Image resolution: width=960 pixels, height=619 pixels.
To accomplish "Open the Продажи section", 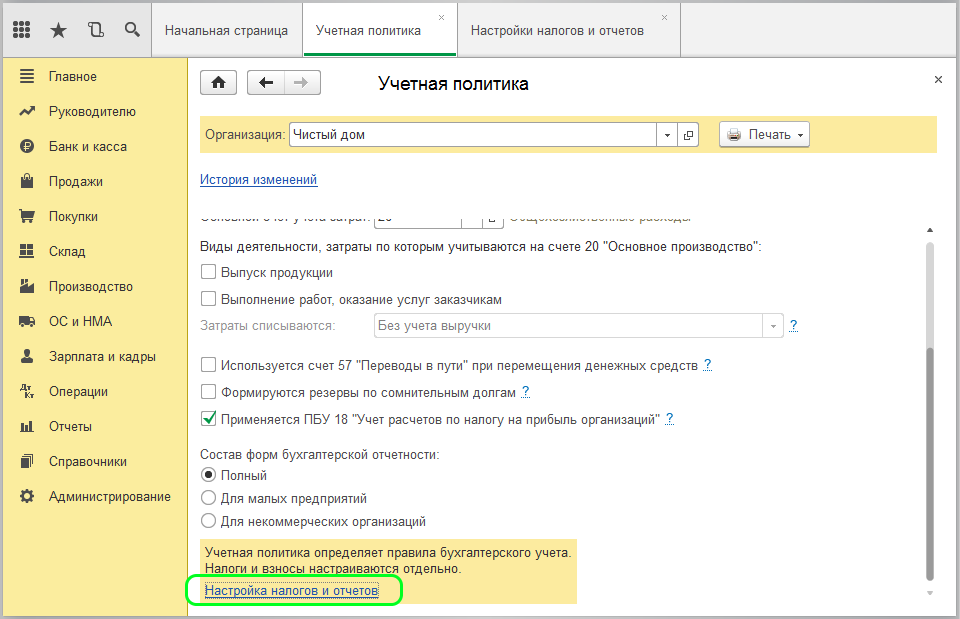I will coord(76,181).
